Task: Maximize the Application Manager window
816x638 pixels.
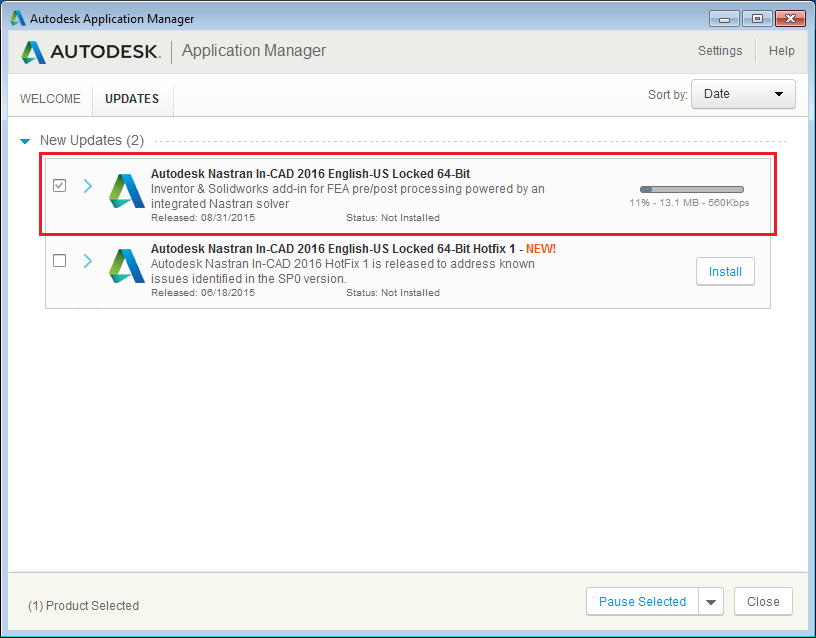Action: (757, 19)
